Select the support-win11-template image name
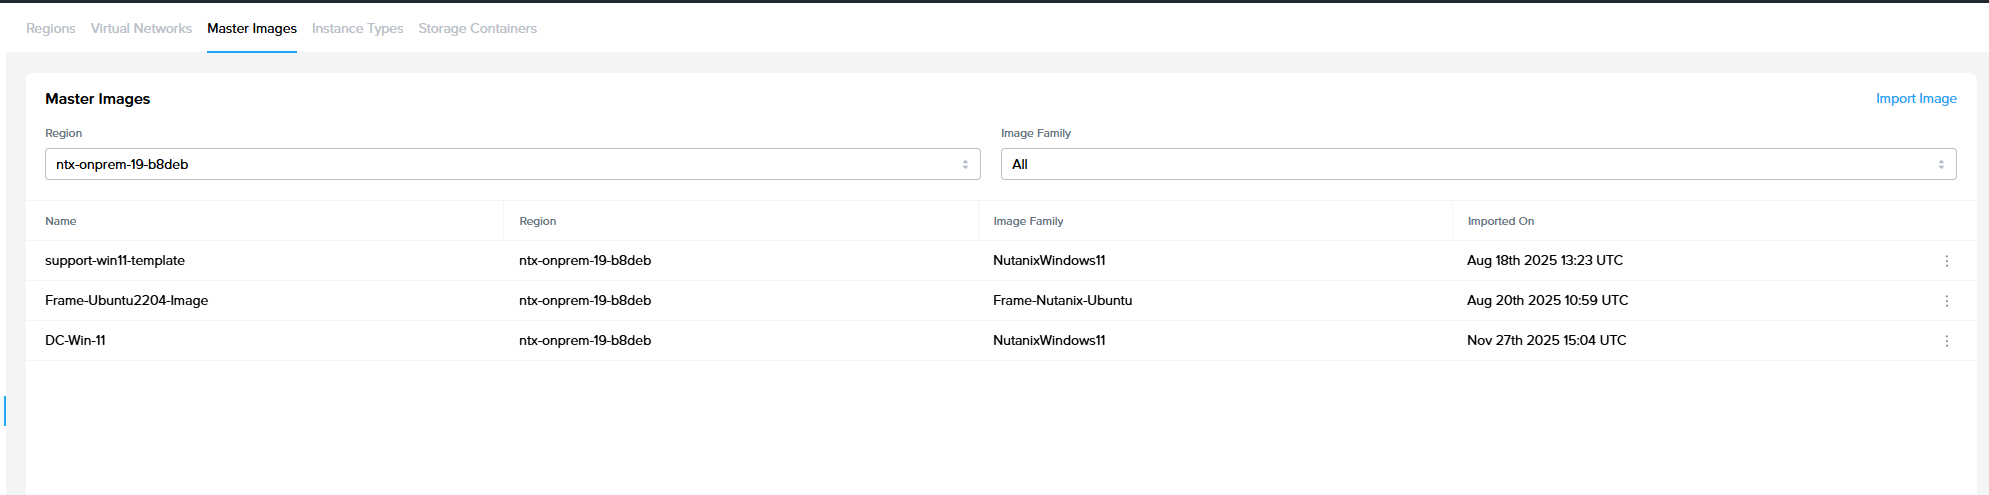1989x495 pixels. pos(115,260)
